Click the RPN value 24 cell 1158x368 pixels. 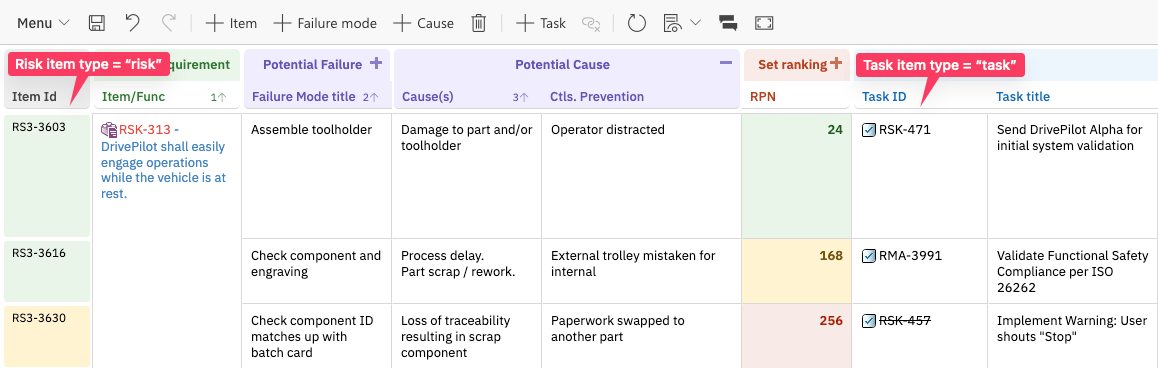pyautogui.click(x=796, y=176)
